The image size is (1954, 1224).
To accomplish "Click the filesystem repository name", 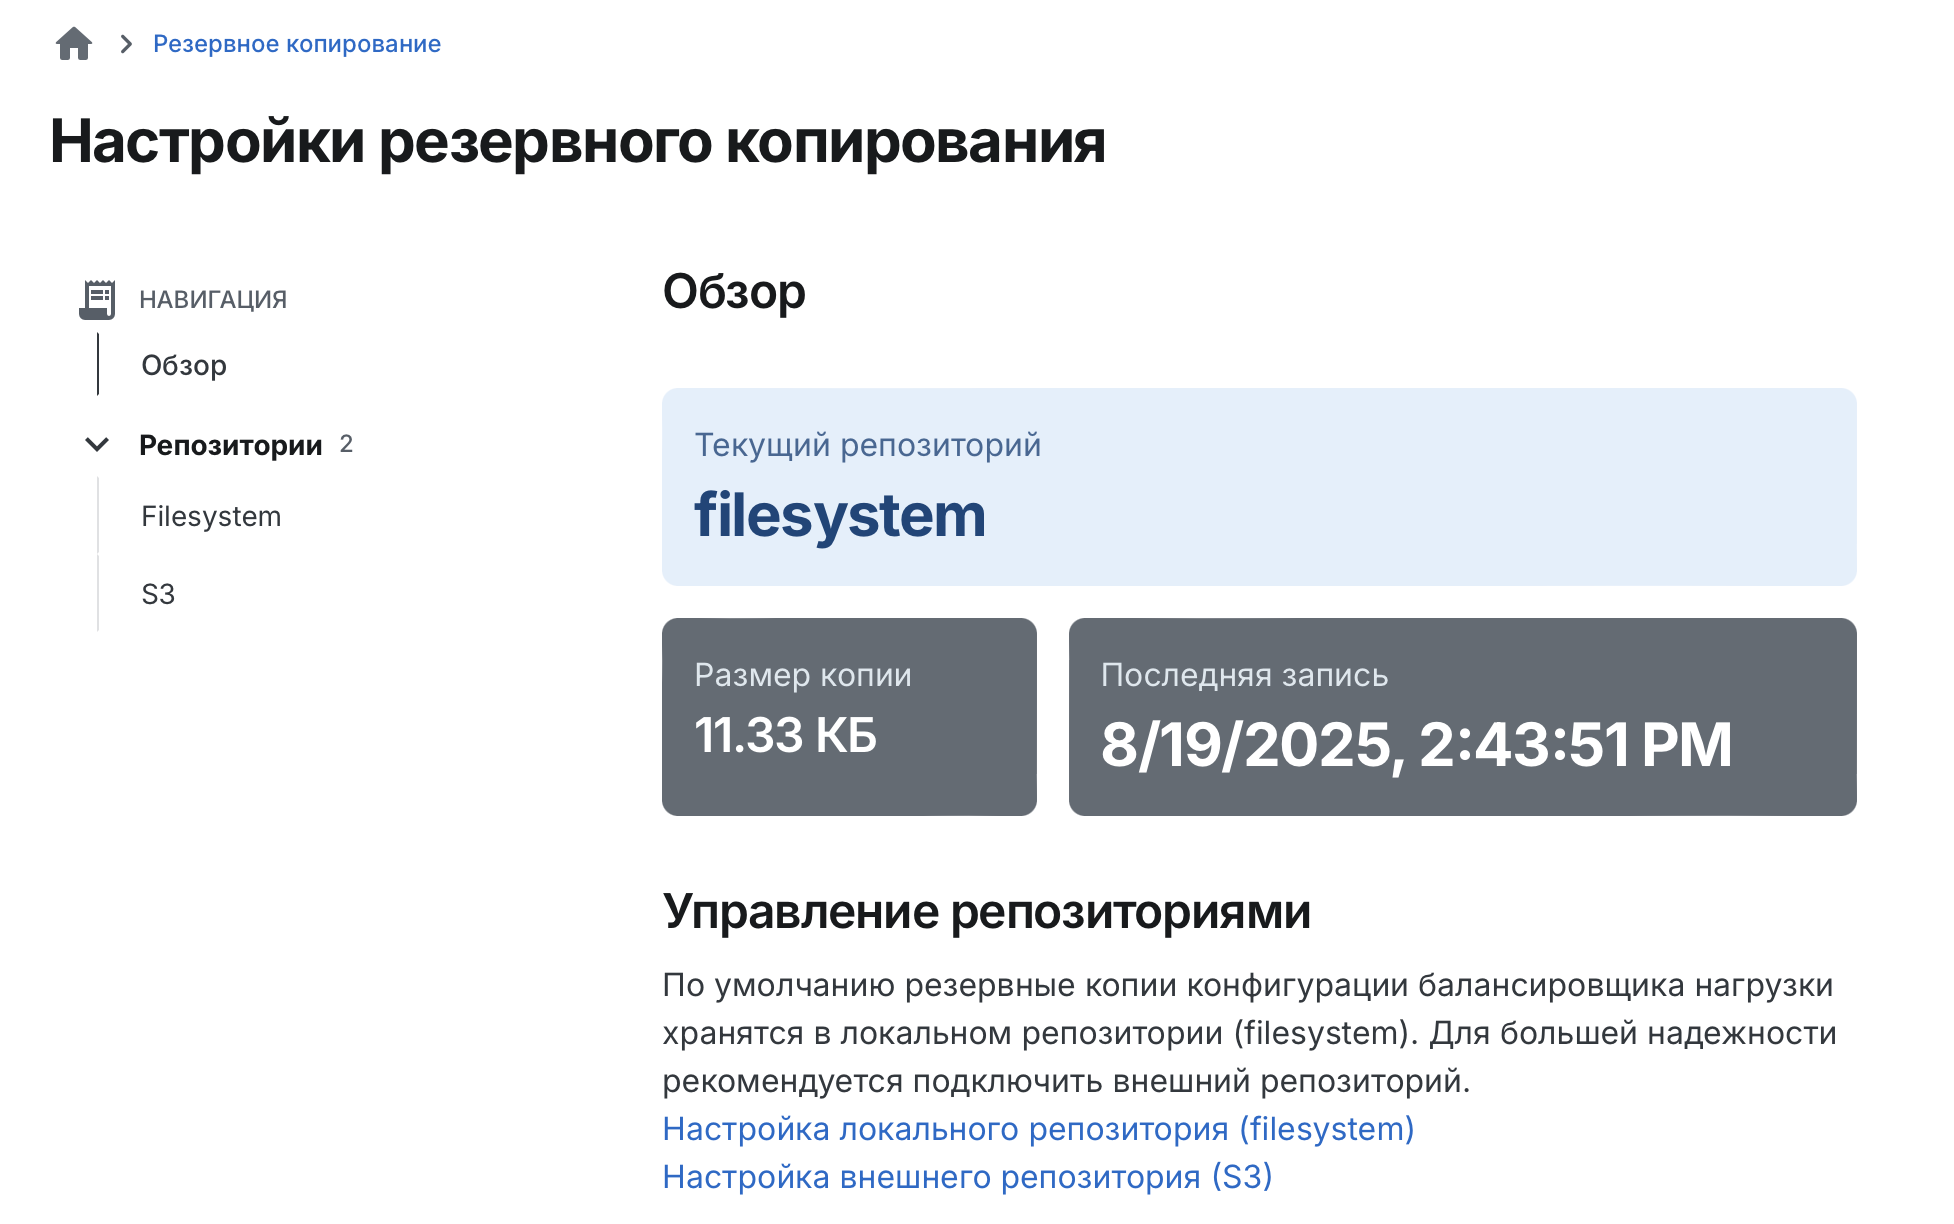I will tap(840, 515).
